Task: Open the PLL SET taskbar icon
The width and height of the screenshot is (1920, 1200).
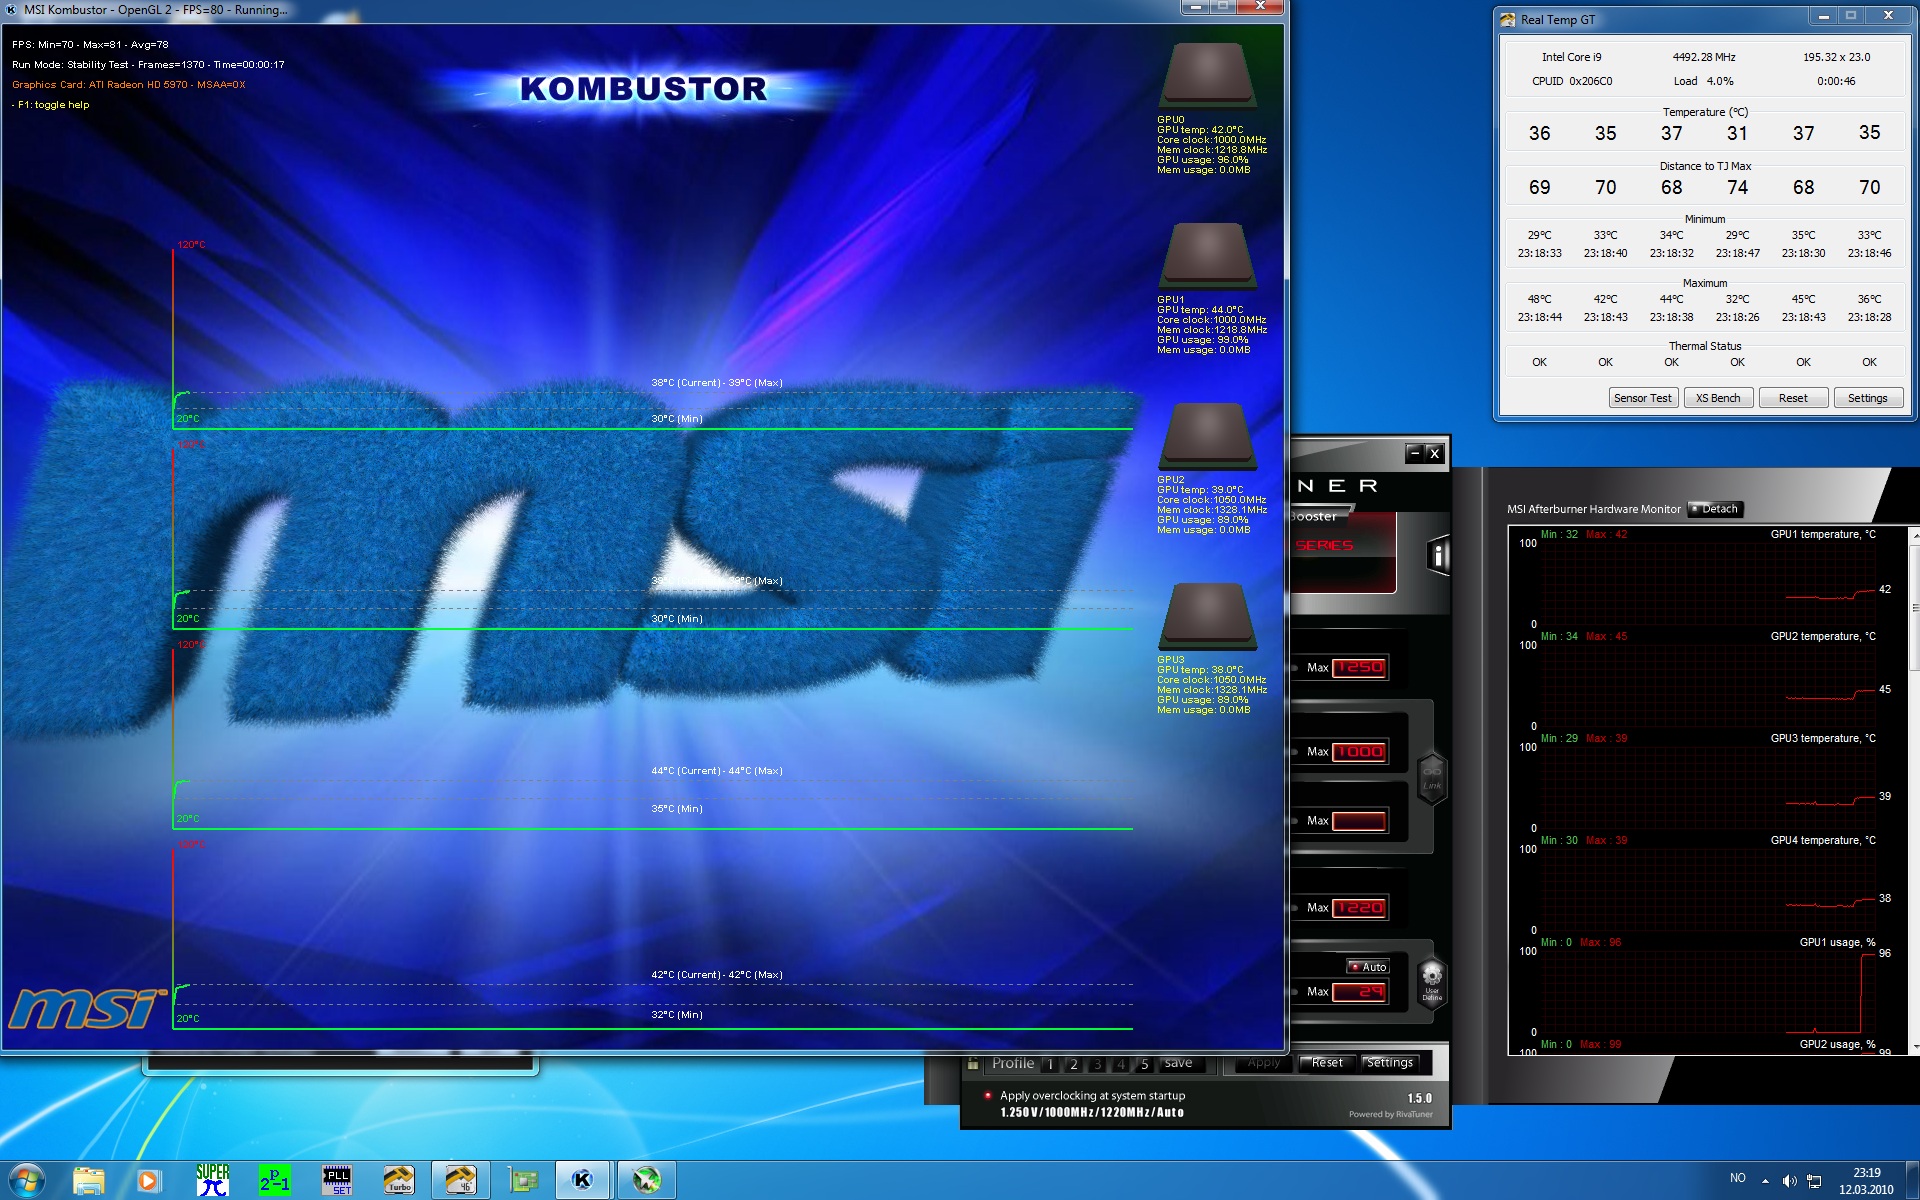Action: (x=337, y=1181)
